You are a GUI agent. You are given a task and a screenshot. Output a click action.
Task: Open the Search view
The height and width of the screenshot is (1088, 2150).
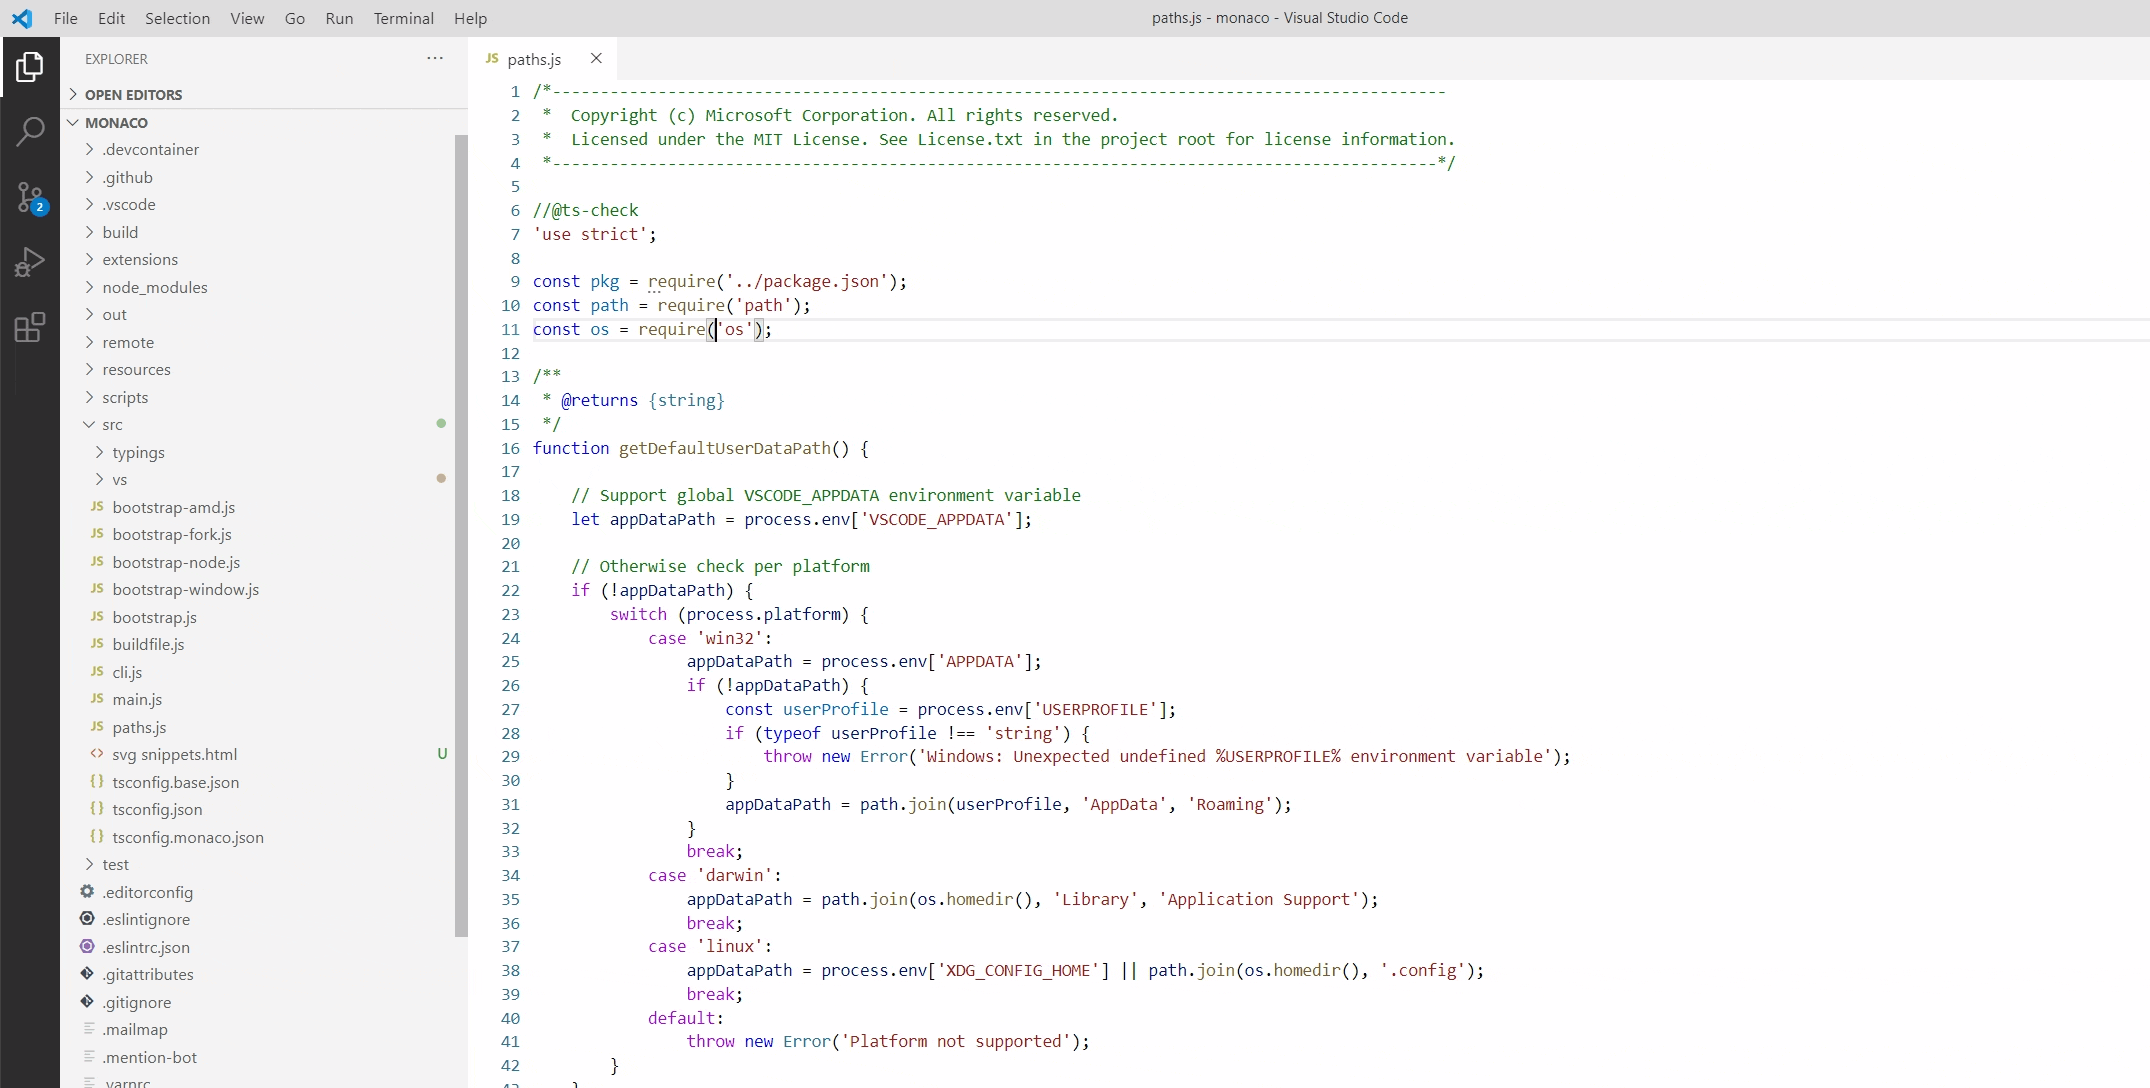[x=31, y=131]
